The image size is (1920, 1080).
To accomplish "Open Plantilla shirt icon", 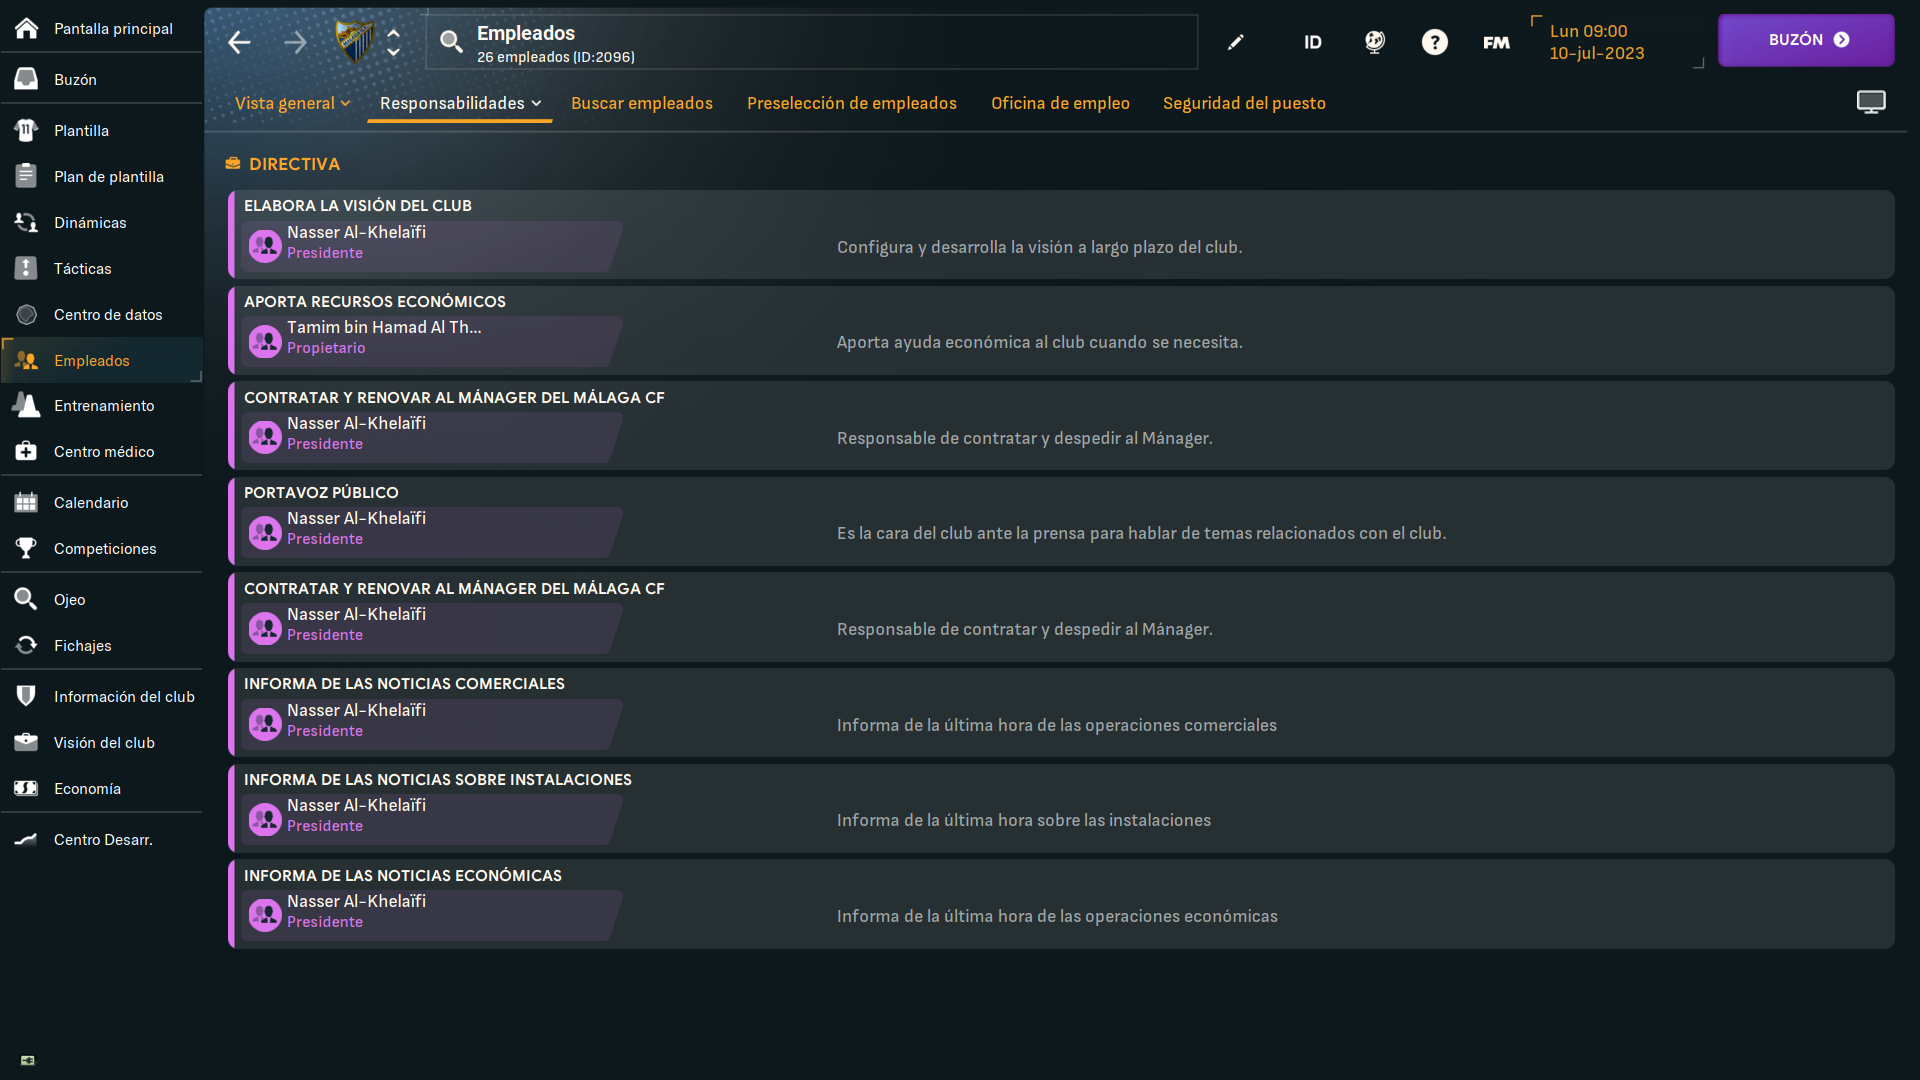I will [27, 130].
